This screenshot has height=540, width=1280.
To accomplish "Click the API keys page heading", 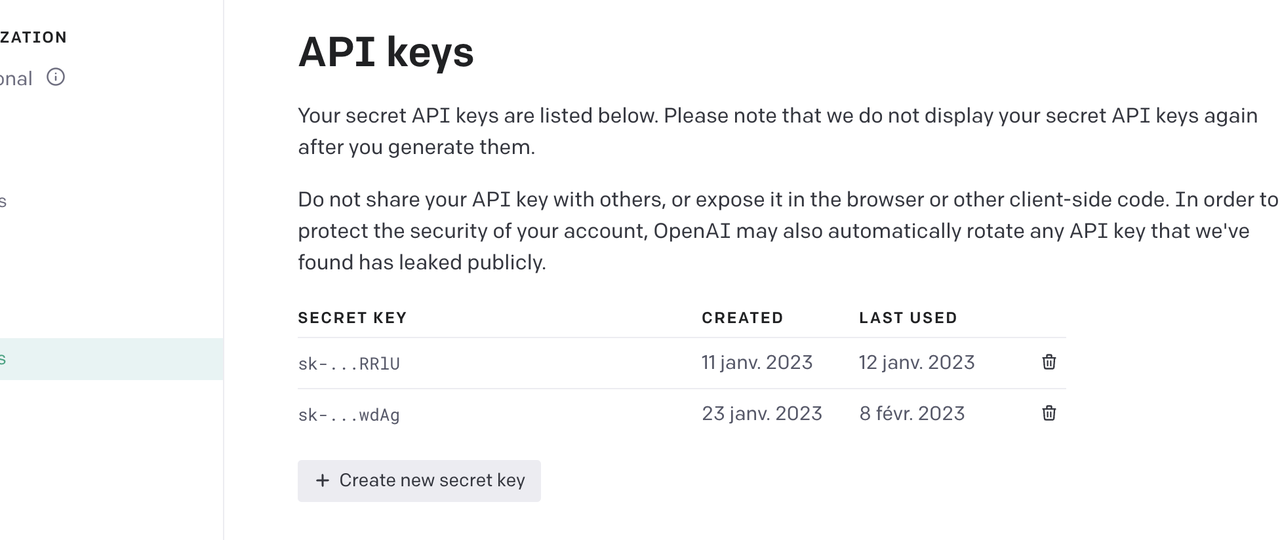I will [386, 52].
